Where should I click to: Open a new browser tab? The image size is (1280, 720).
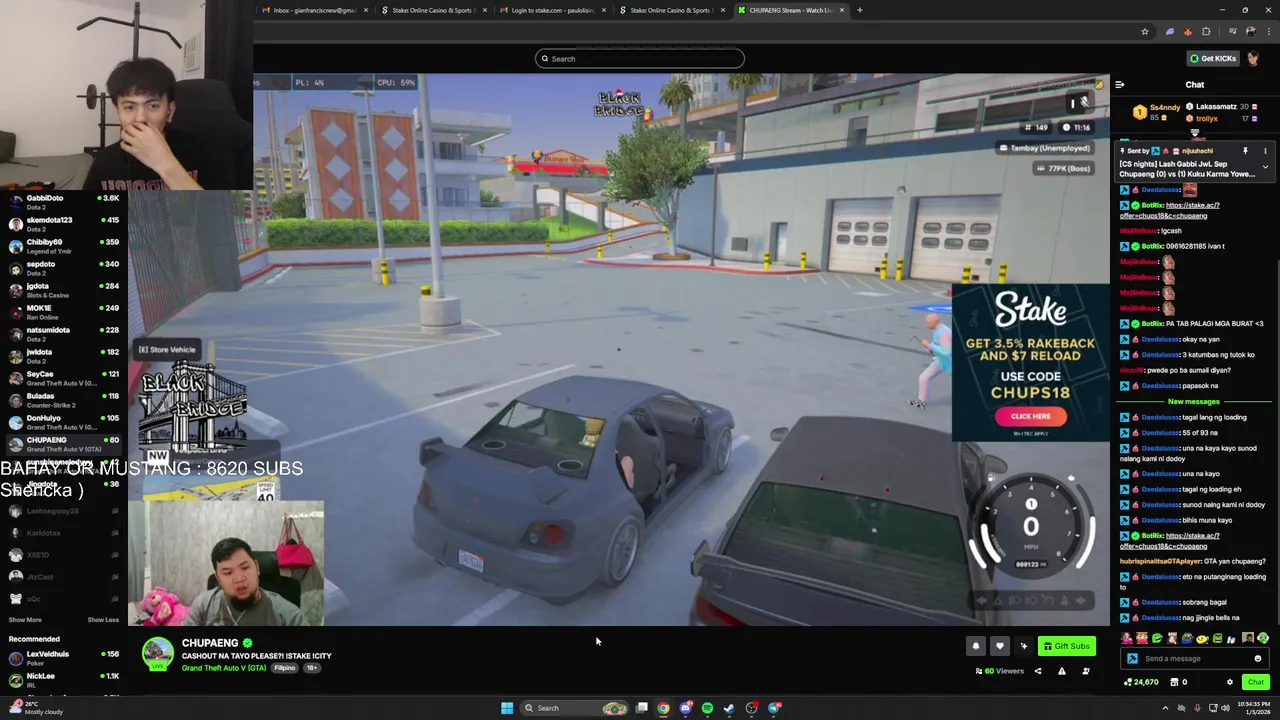[860, 10]
